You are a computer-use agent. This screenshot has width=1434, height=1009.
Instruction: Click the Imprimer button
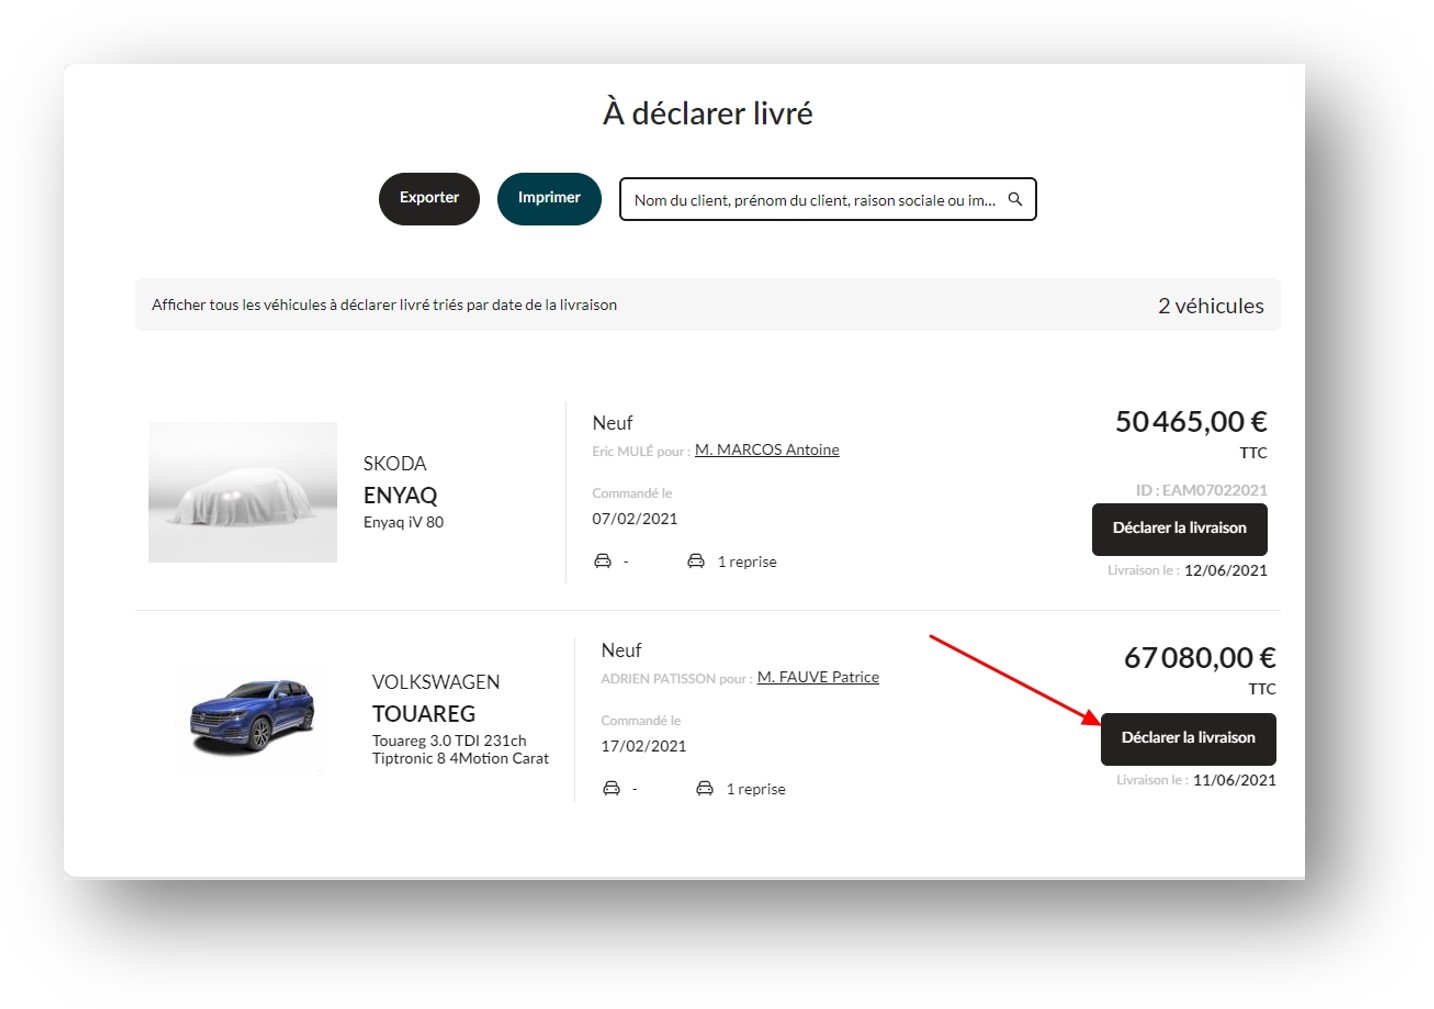tap(549, 198)
